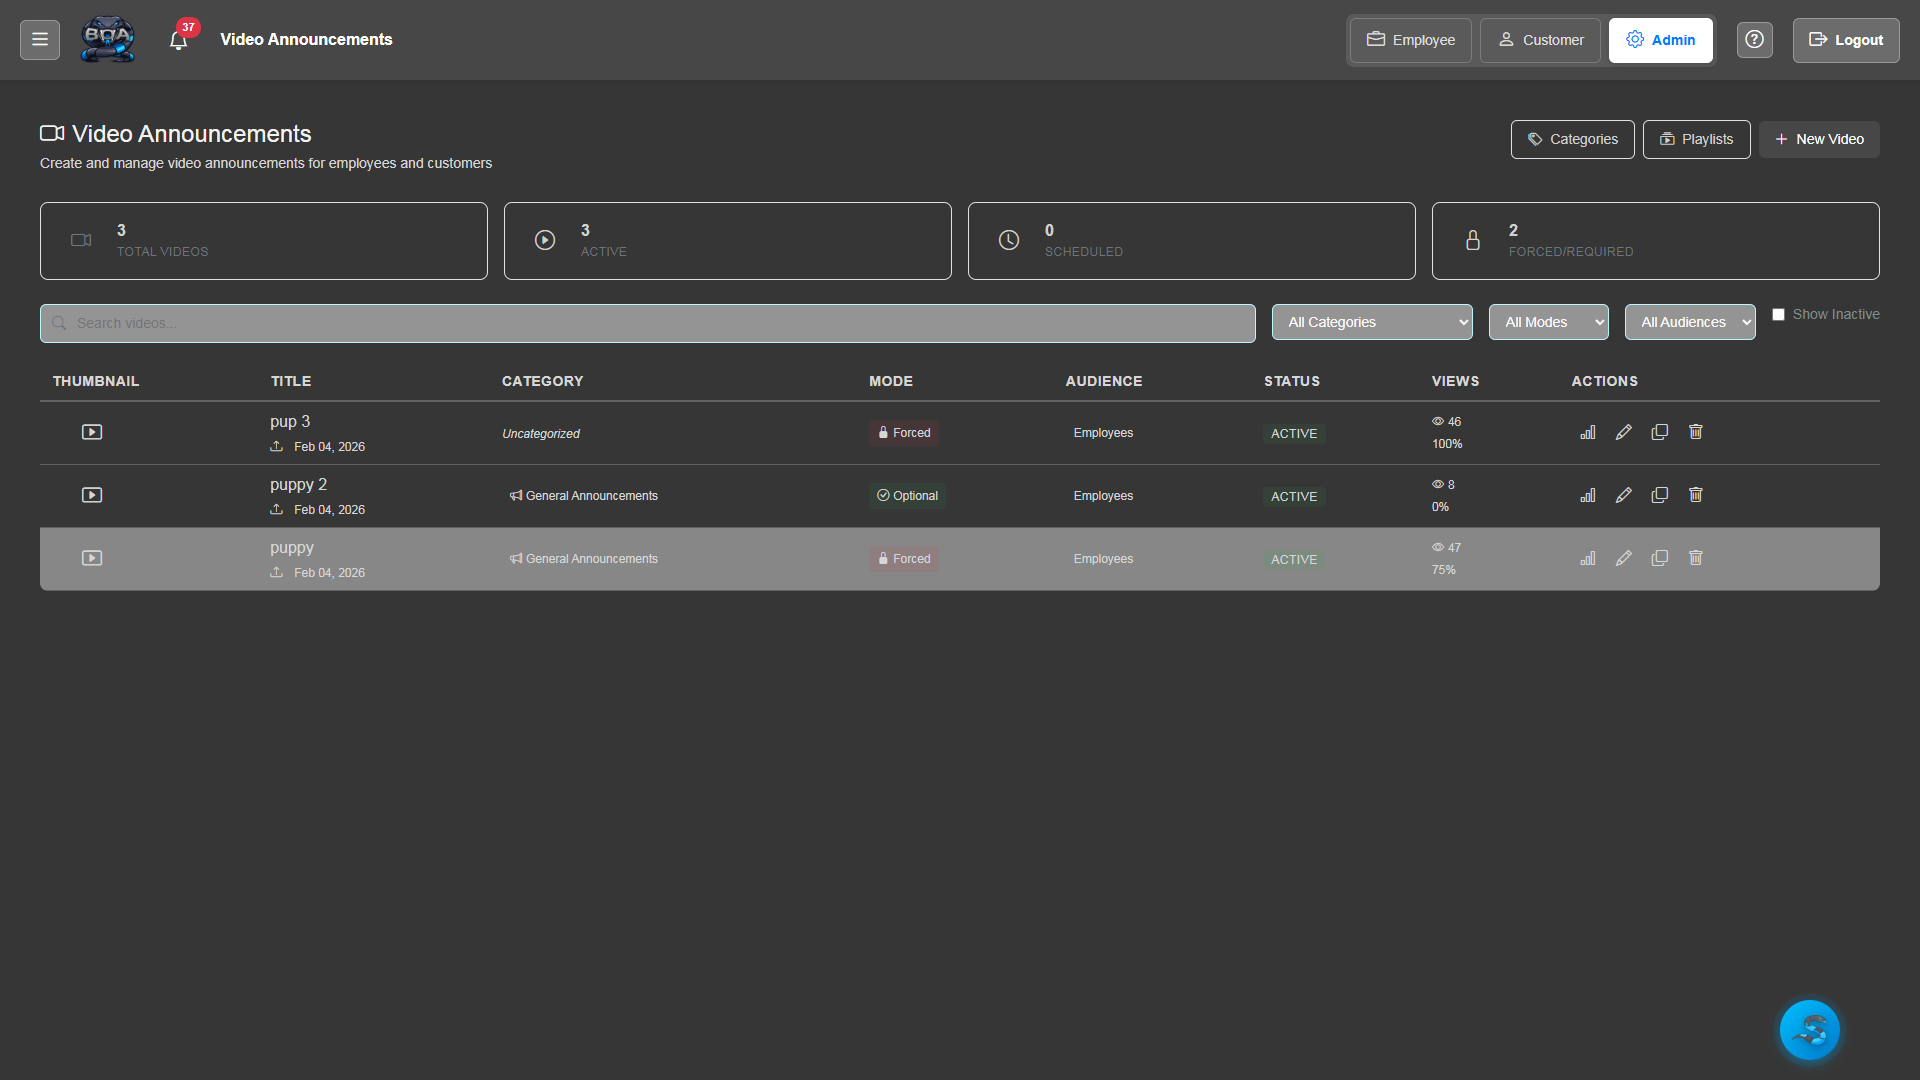Image resolution: width=1920 pixels, height=1080 pixels.
Task: Click trash icon for puppy 2 video
Action: click(1695, 495)
